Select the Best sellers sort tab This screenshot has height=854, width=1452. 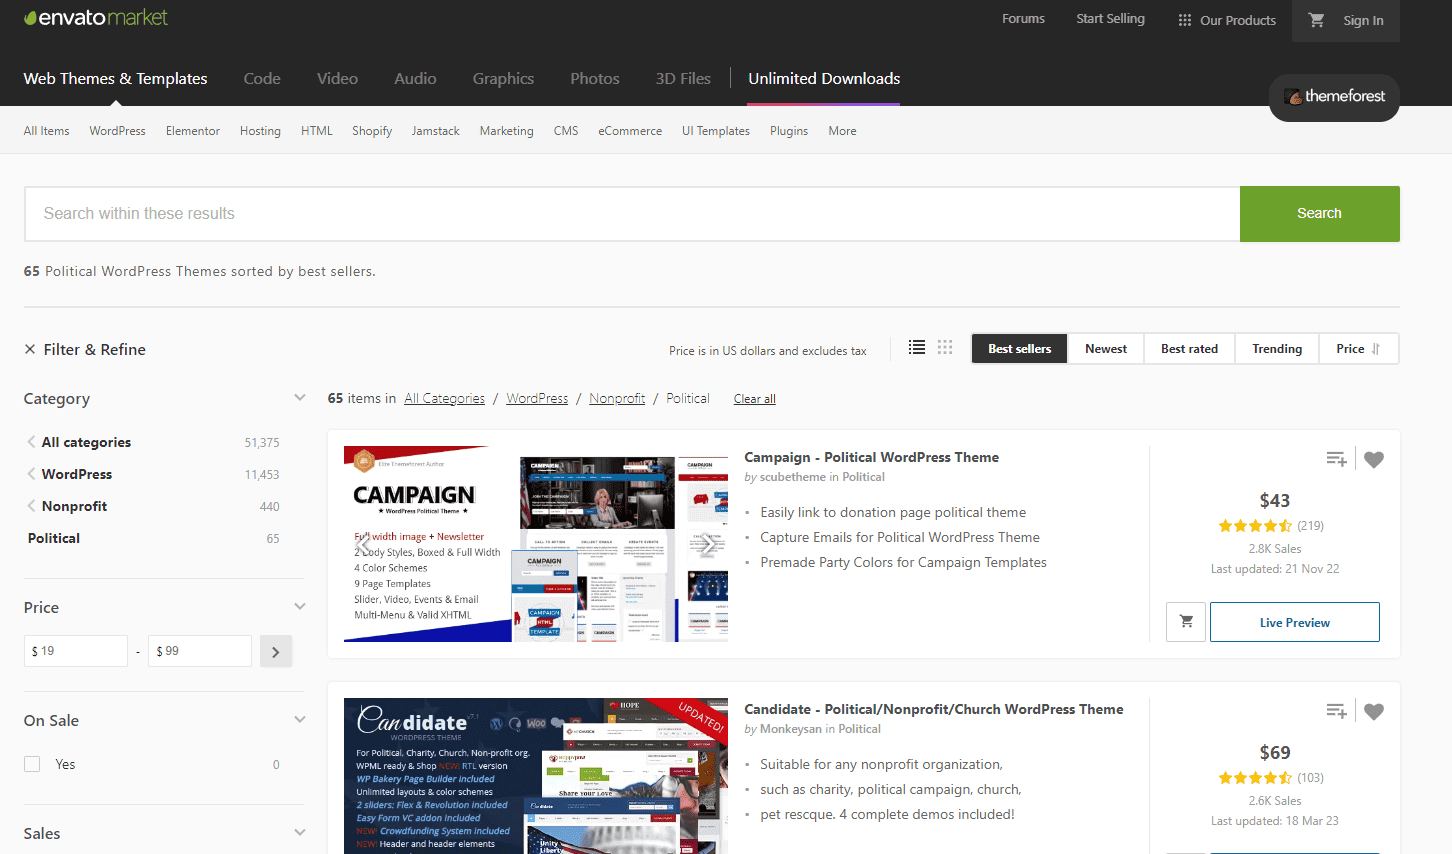coord(1020,349)
